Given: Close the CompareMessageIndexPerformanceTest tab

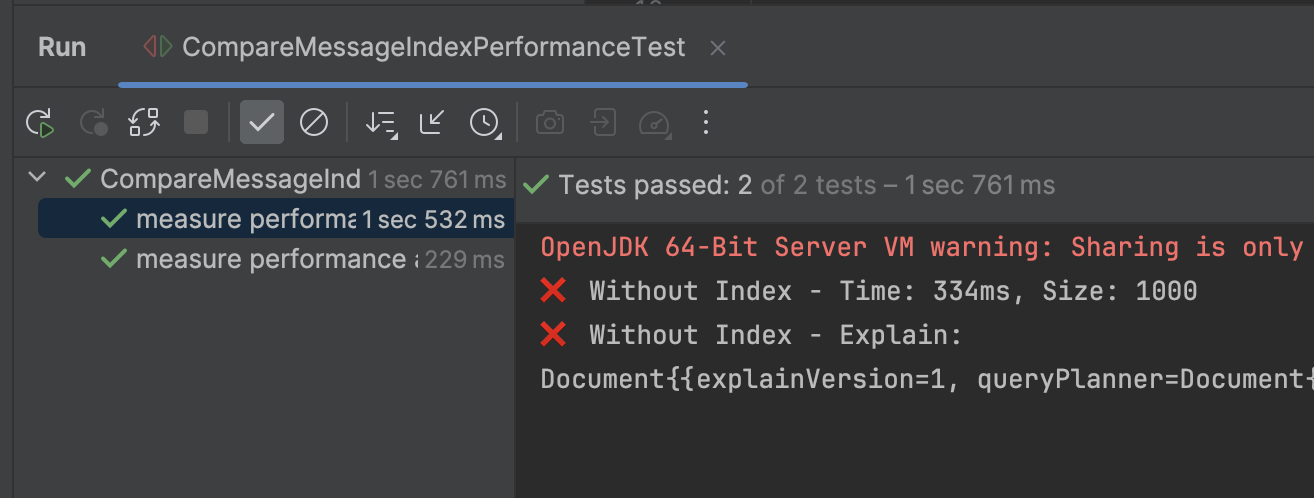Looking at the screenshot, I should tap(717, 48).
